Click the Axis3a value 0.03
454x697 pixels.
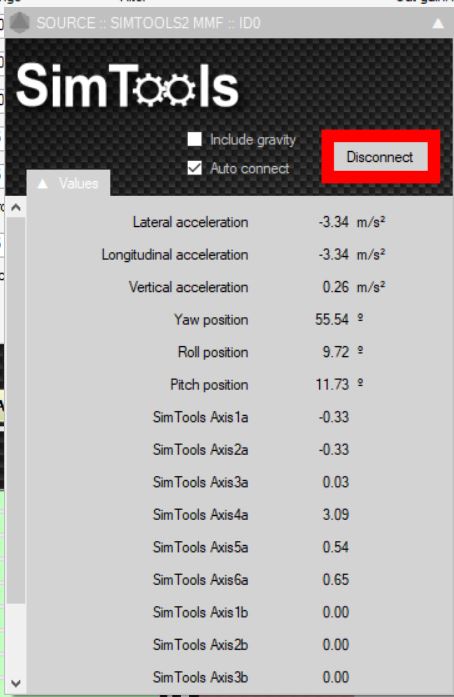[x=336, y=482]
